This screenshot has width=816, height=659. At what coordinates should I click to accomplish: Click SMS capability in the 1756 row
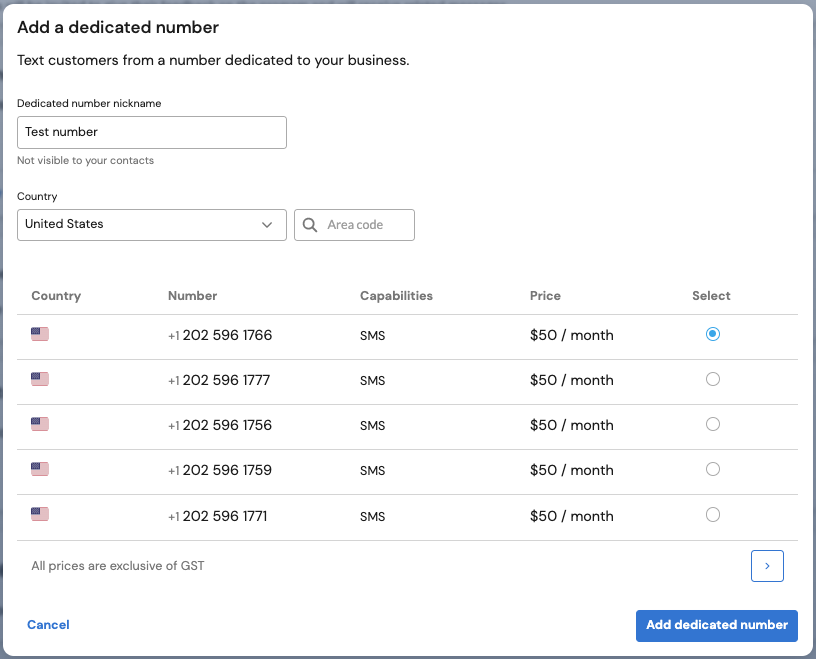pyautogui.click(x=373, y=426)
